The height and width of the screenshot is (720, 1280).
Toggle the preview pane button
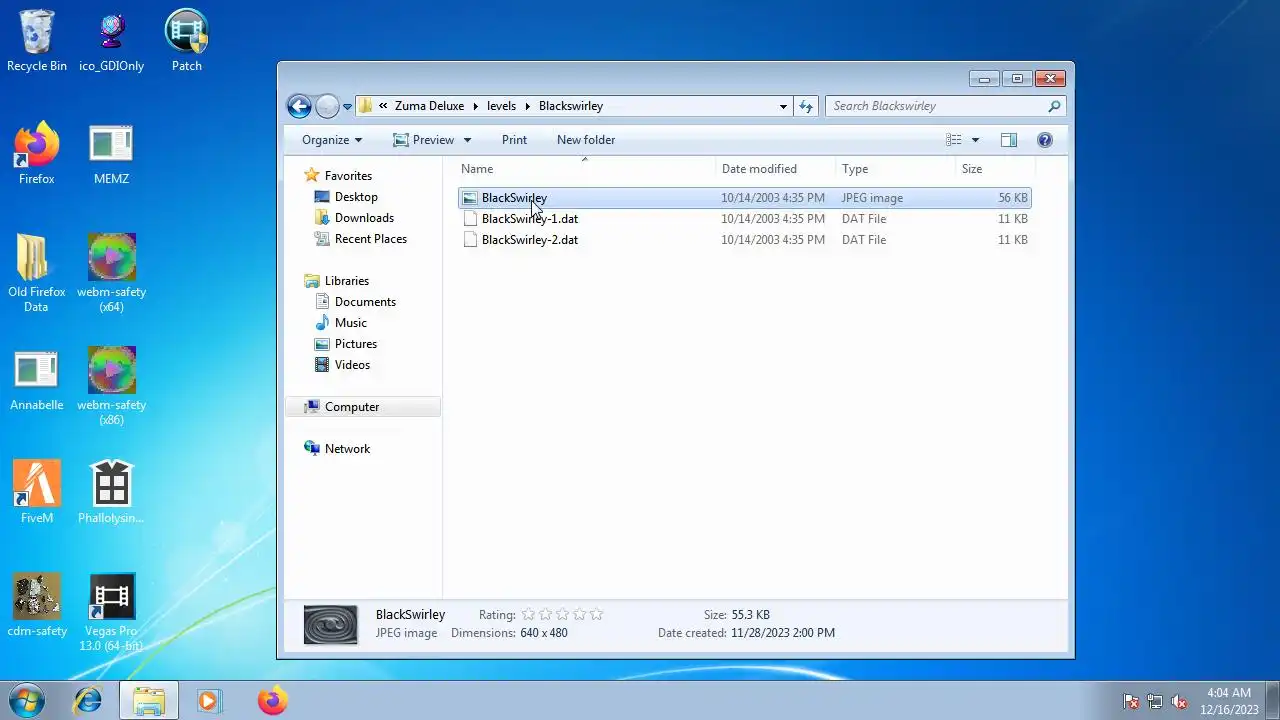[1008, 140]
